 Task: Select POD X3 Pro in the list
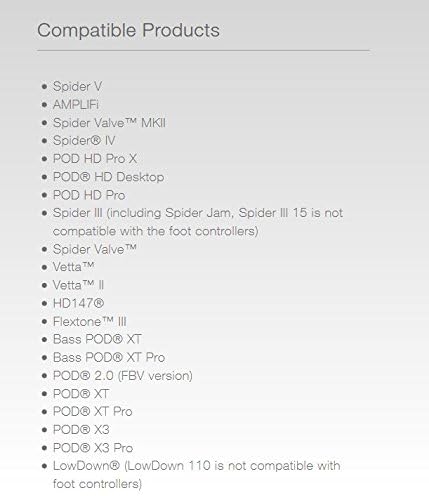point(93,448)
